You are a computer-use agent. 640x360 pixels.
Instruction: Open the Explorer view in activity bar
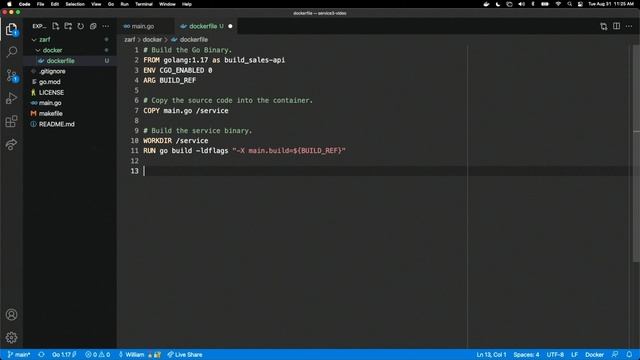(x=11, y=29)
